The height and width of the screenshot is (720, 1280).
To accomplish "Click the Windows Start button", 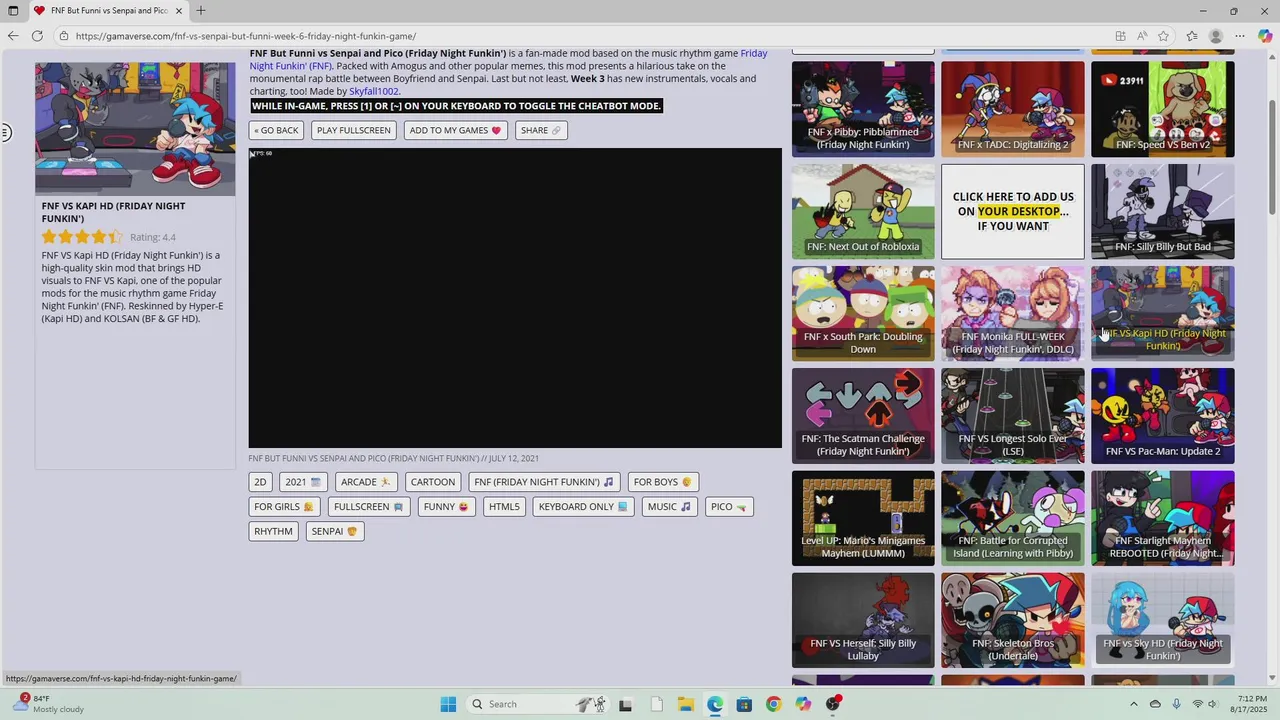I will [x=448, y=704].
